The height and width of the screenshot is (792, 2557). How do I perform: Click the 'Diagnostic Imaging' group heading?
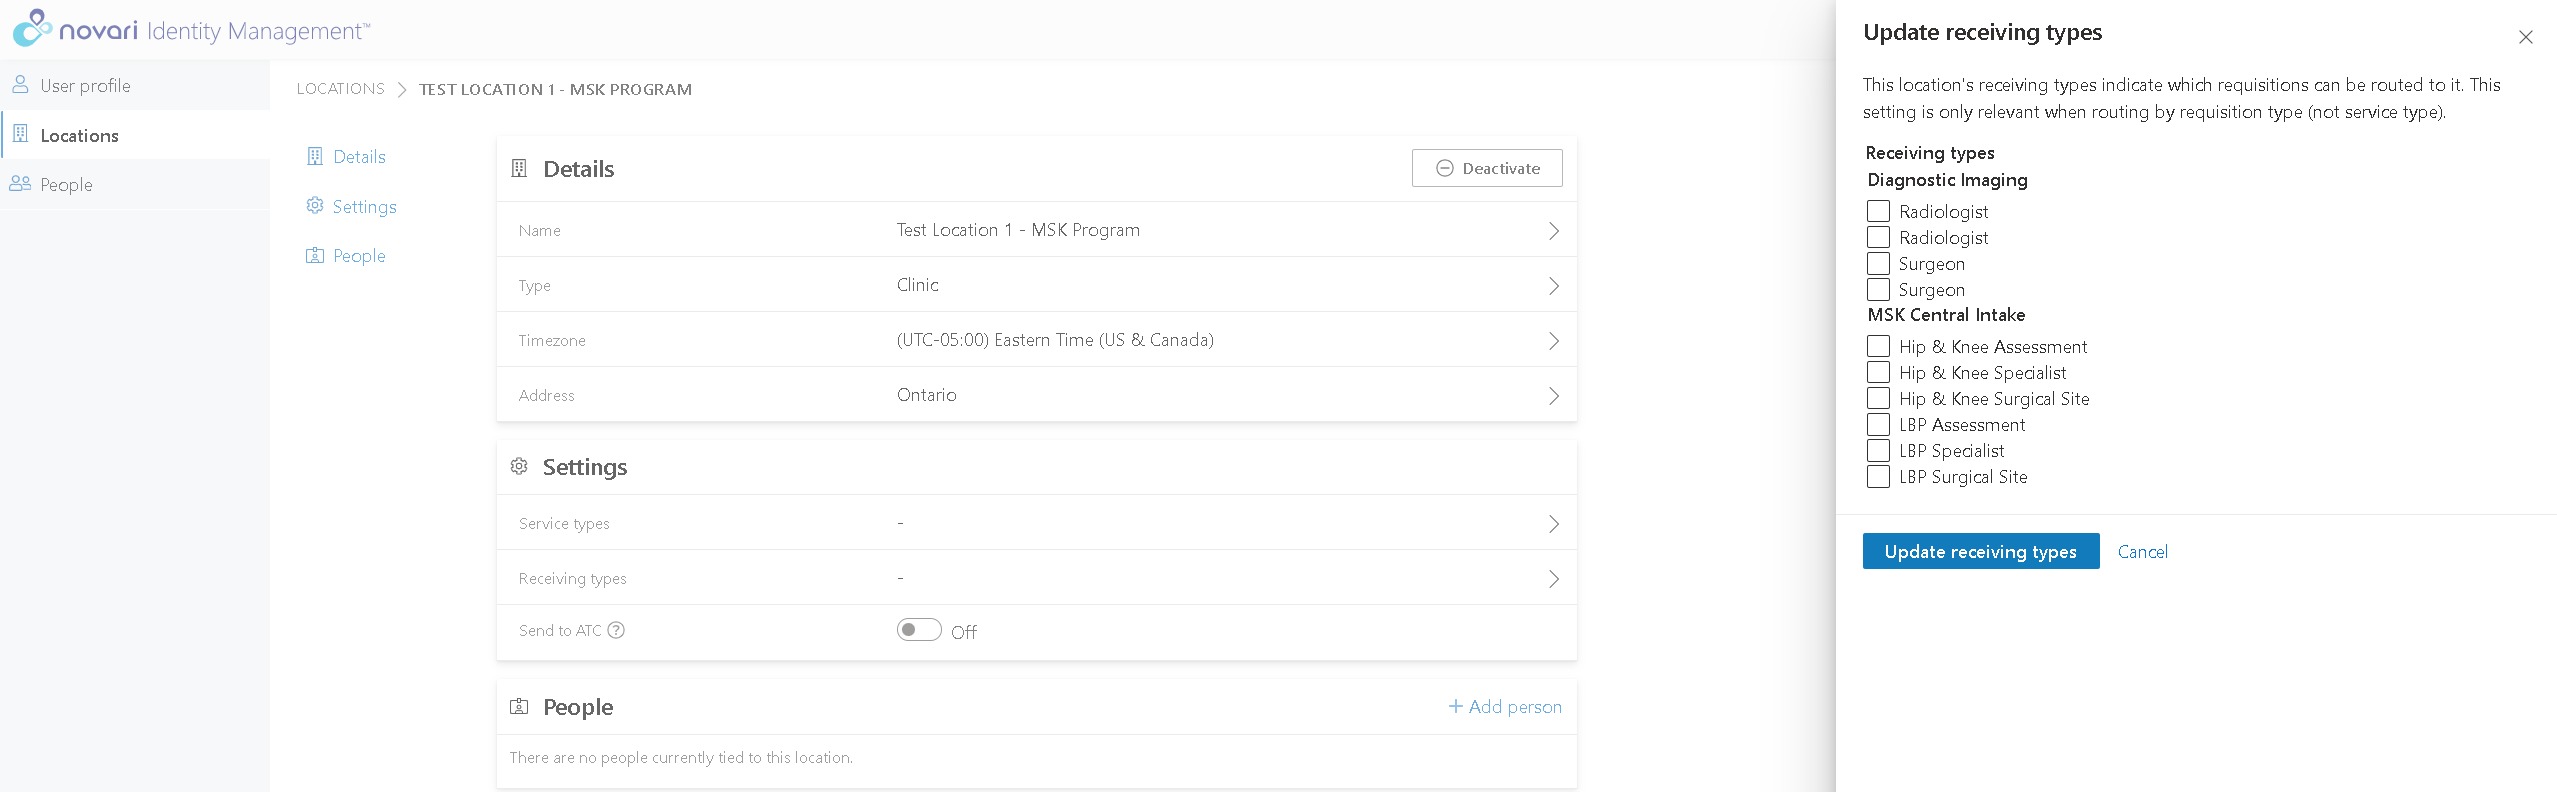(1947, 180)
